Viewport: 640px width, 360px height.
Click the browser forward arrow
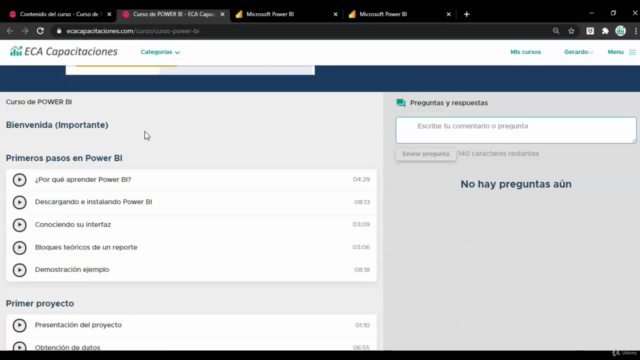(25, 31)
